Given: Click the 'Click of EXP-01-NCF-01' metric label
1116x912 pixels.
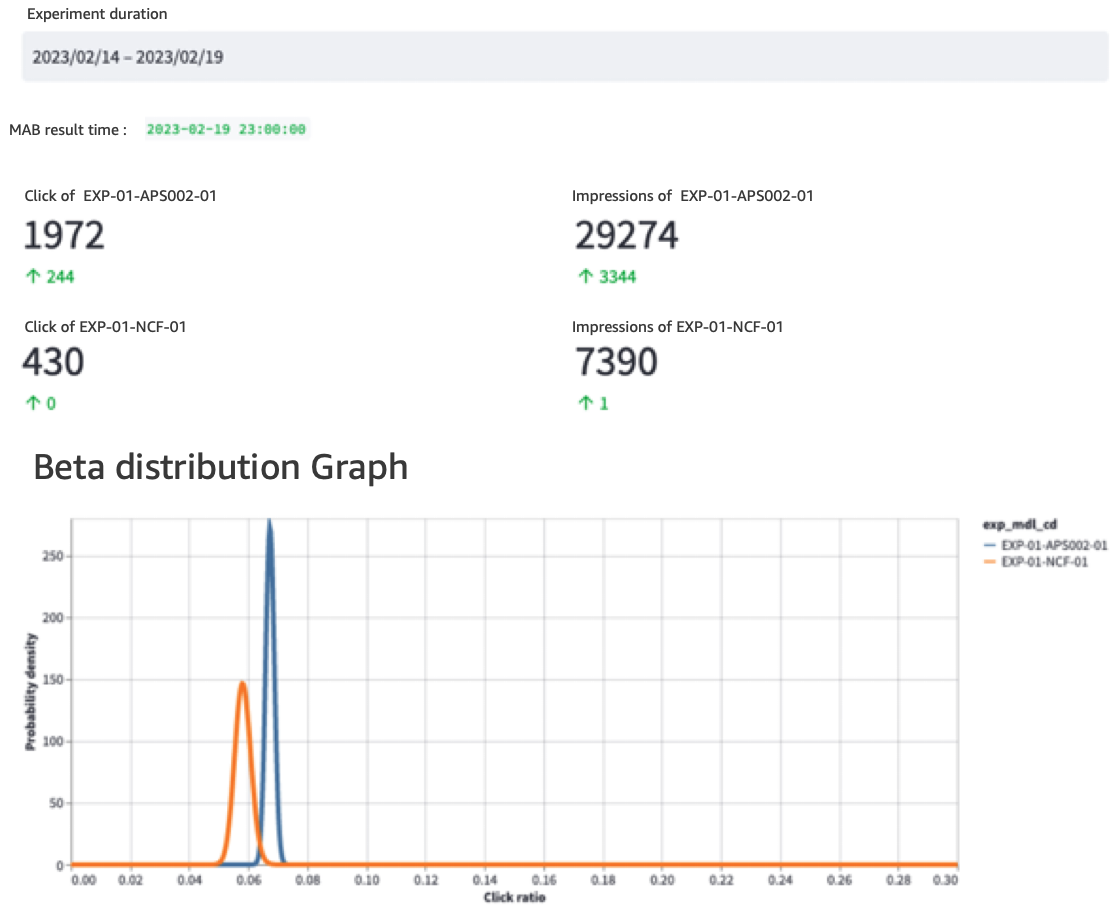Looking at the screenshot, I should 105,327.
